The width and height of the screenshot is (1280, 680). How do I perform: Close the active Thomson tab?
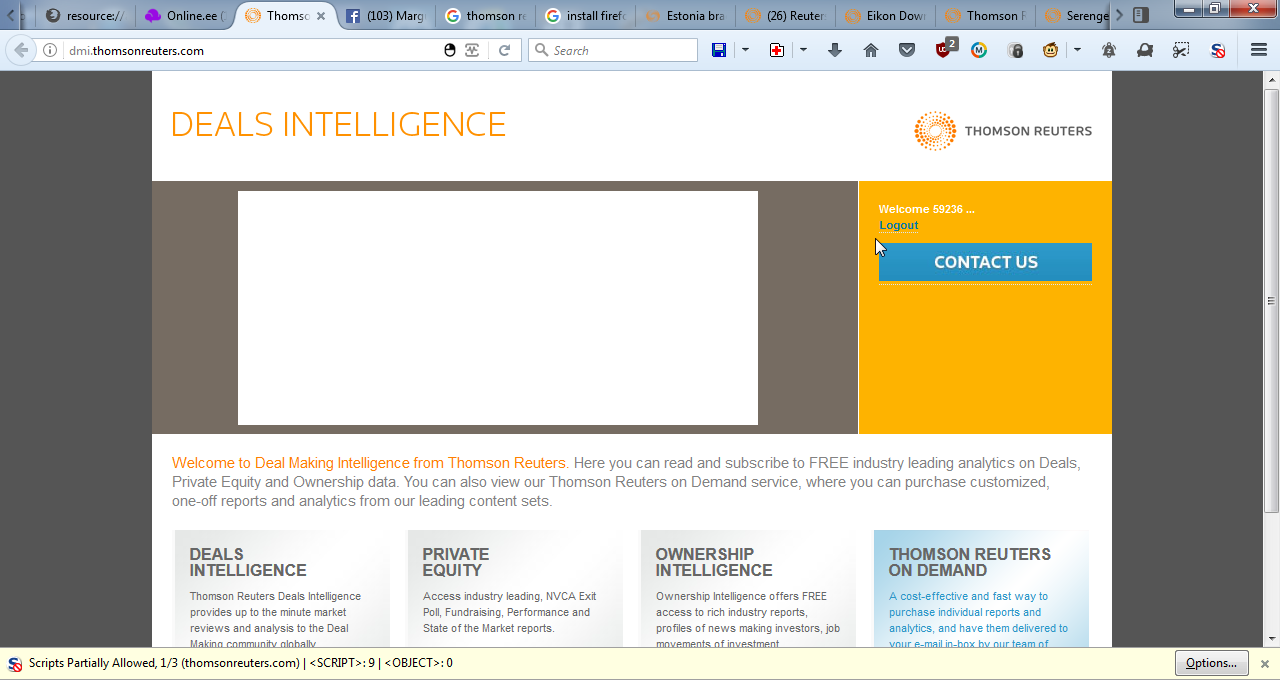click(x=321, y=16)
